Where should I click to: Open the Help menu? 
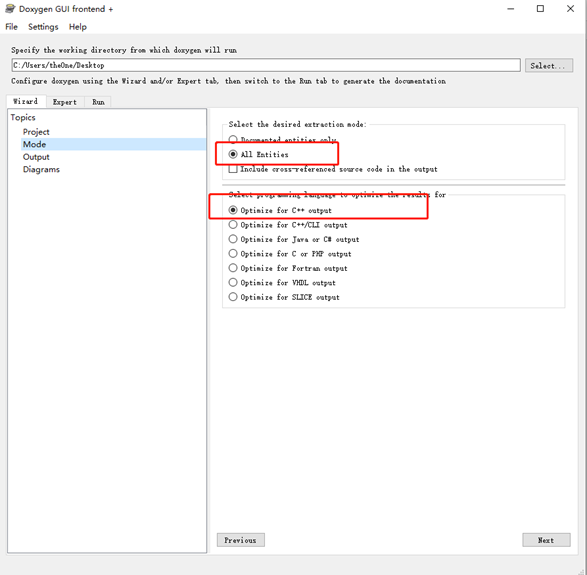pyautogui.click(x=77, y=27)
